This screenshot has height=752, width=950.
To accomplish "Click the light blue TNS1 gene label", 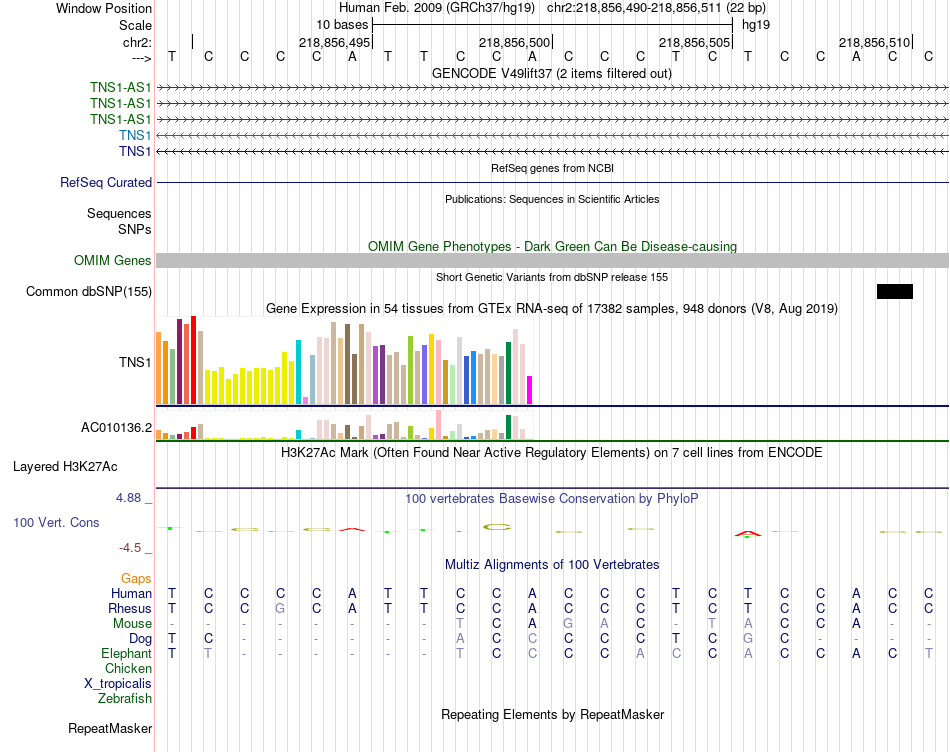I will point(135,135).
